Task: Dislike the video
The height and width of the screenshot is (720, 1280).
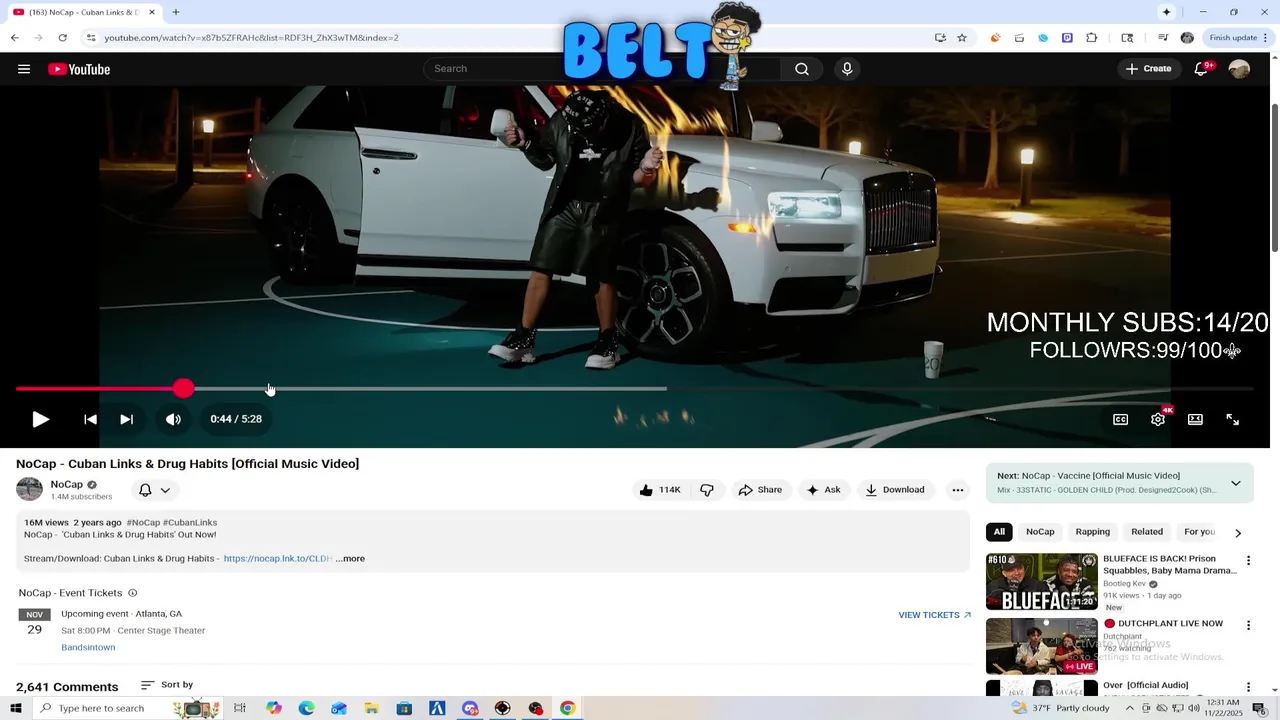Action: 707,490
